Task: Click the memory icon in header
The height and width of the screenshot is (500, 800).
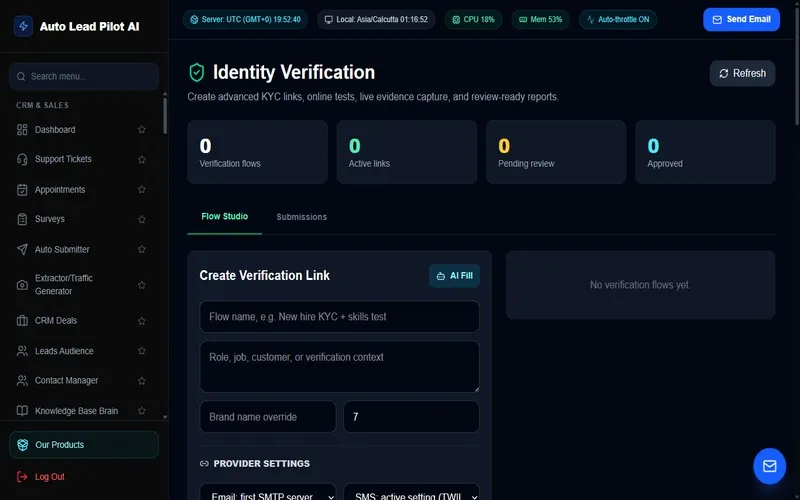Action: (523, 19)
